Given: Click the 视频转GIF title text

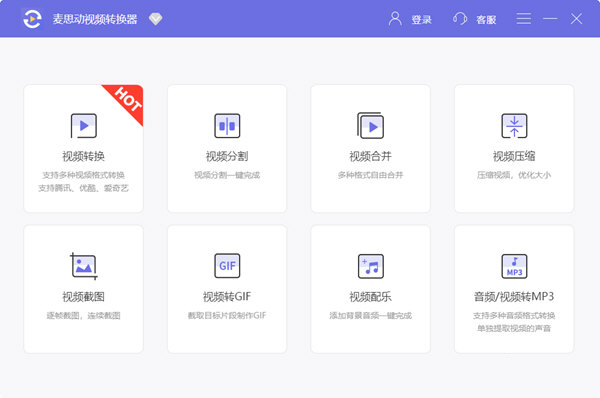Looking at the screenshot, I should point(227,297).
